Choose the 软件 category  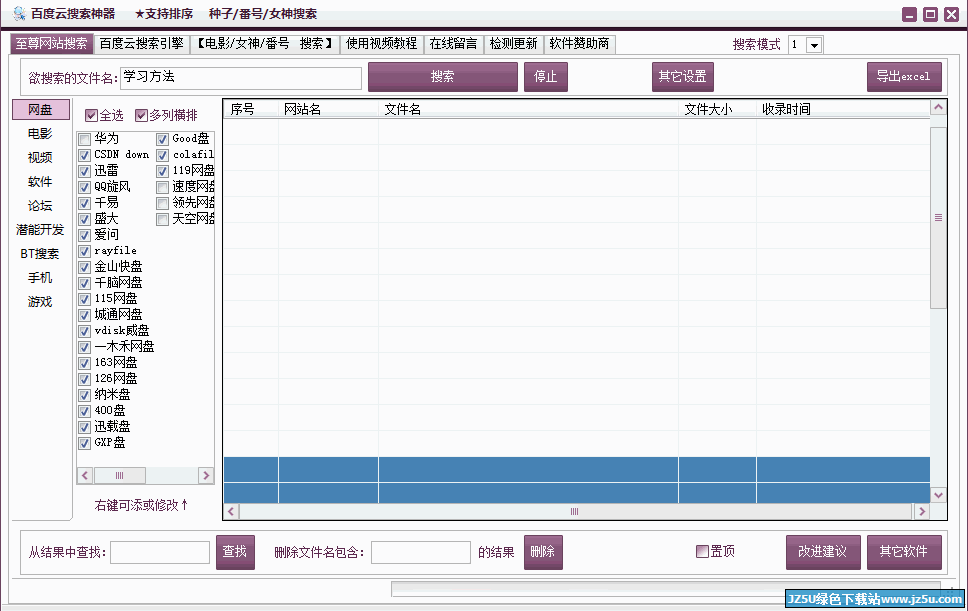[40, 182]
